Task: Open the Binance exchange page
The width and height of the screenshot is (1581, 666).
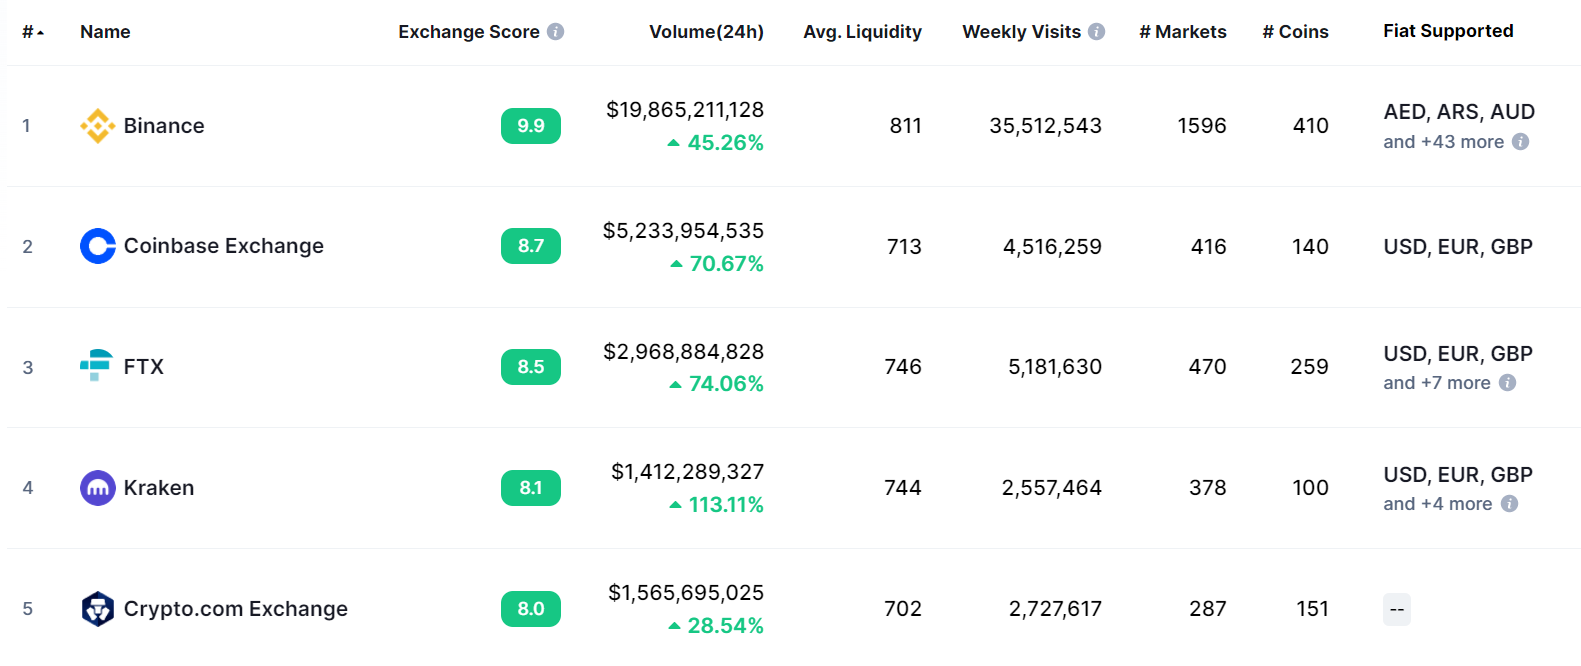Action: [164, 126]
